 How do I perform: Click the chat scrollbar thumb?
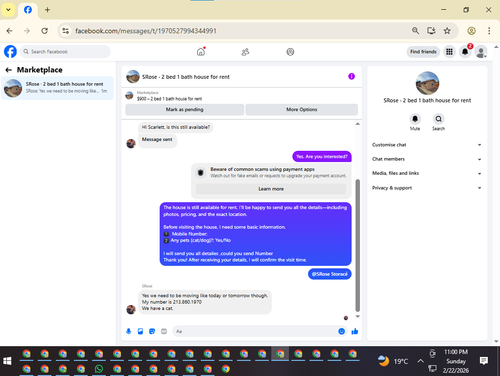click(357, 245)
